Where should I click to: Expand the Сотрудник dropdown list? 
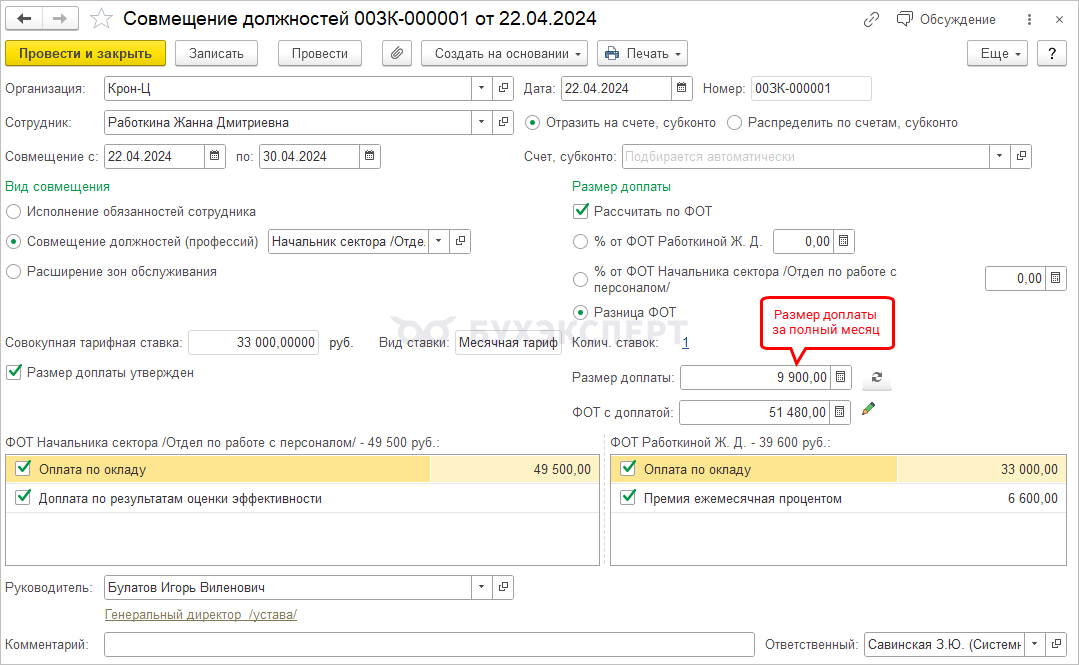[482, 122]
